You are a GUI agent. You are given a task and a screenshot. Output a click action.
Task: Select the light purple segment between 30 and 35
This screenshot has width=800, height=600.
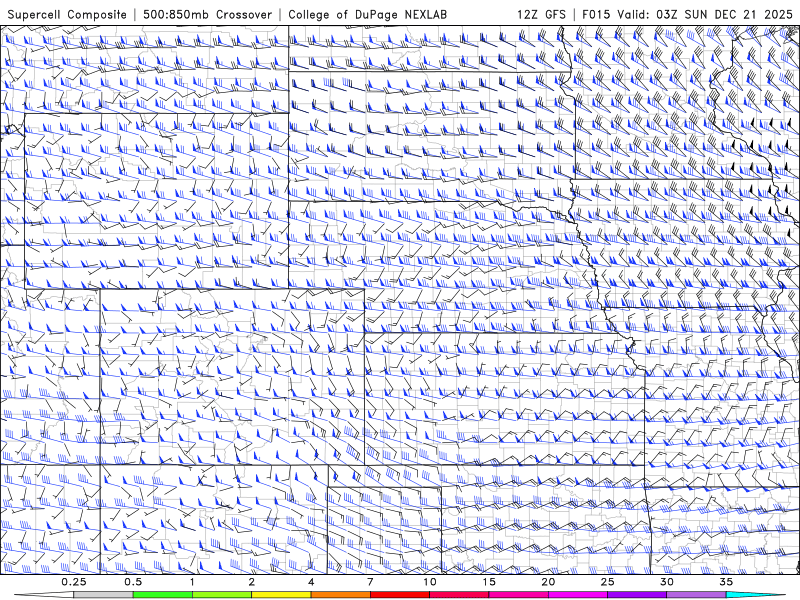coord(696,595)
